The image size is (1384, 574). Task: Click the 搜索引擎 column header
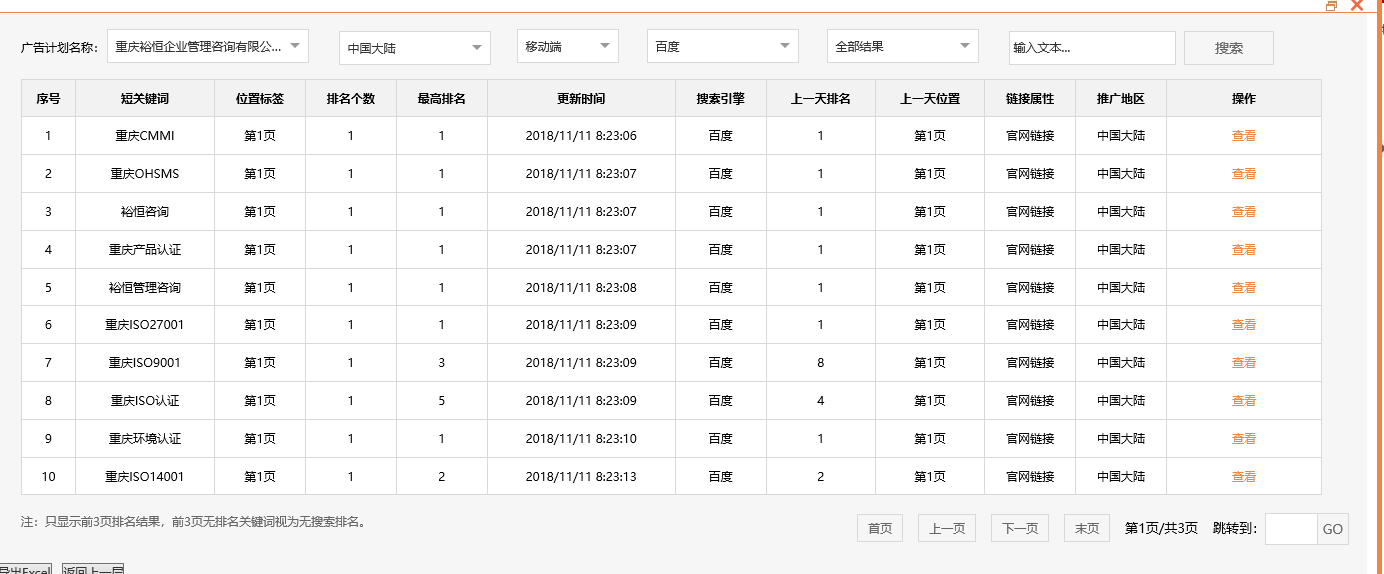tap(721, 99)
